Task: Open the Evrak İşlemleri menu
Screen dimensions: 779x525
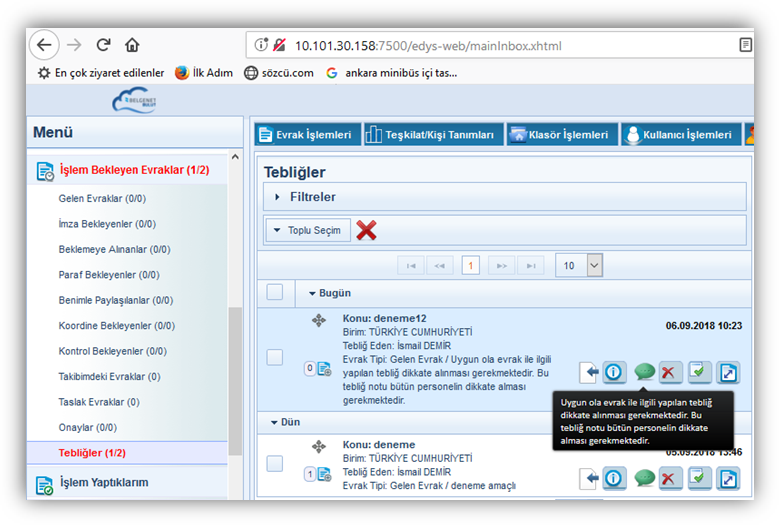Action: (x=305, y=135)
